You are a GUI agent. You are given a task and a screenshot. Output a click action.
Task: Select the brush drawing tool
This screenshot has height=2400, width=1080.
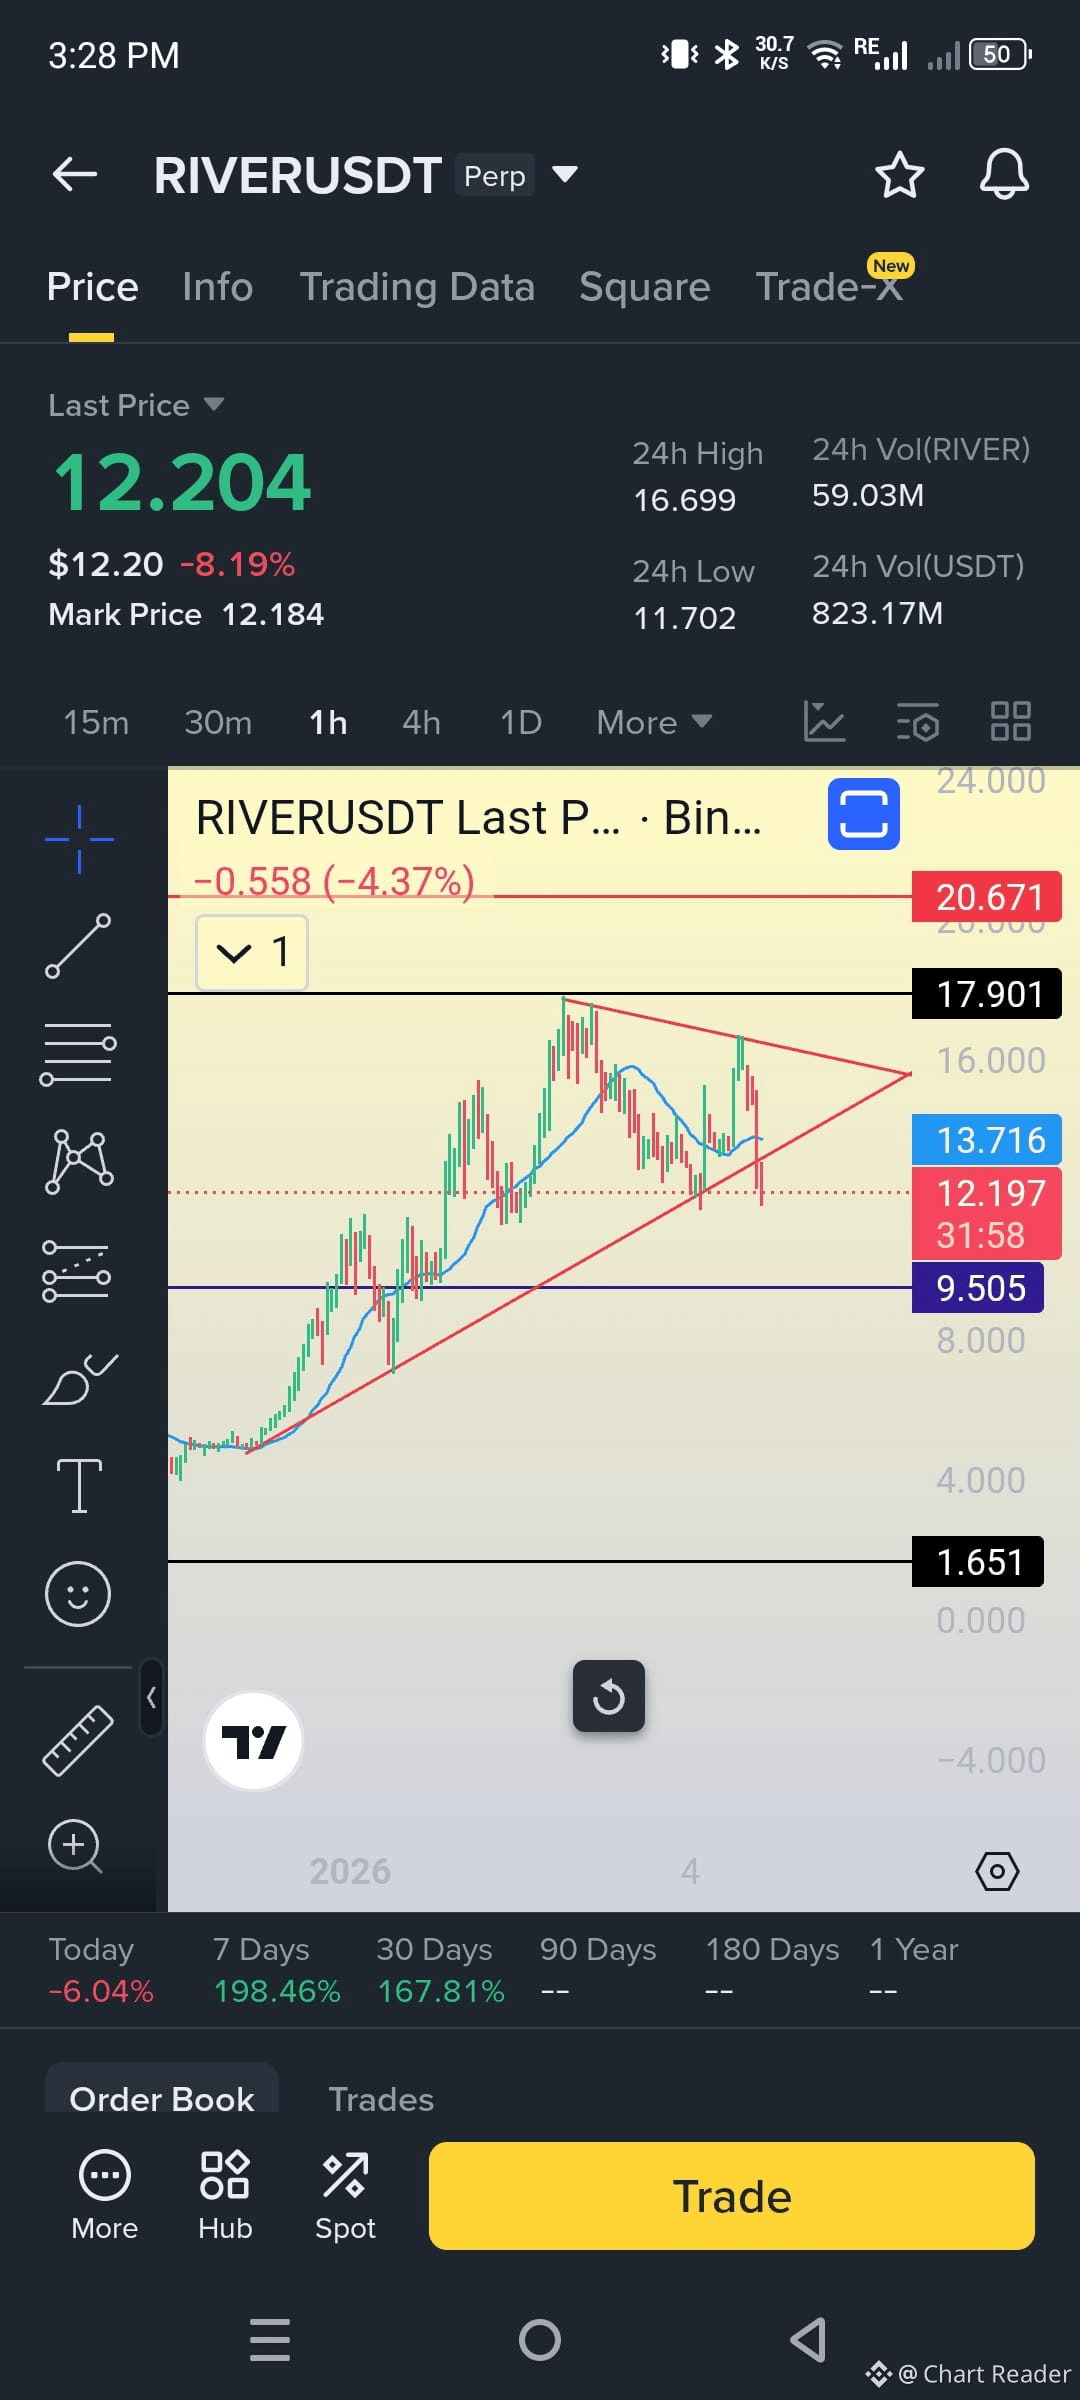pyautogui.click(x=79, y=1379)
